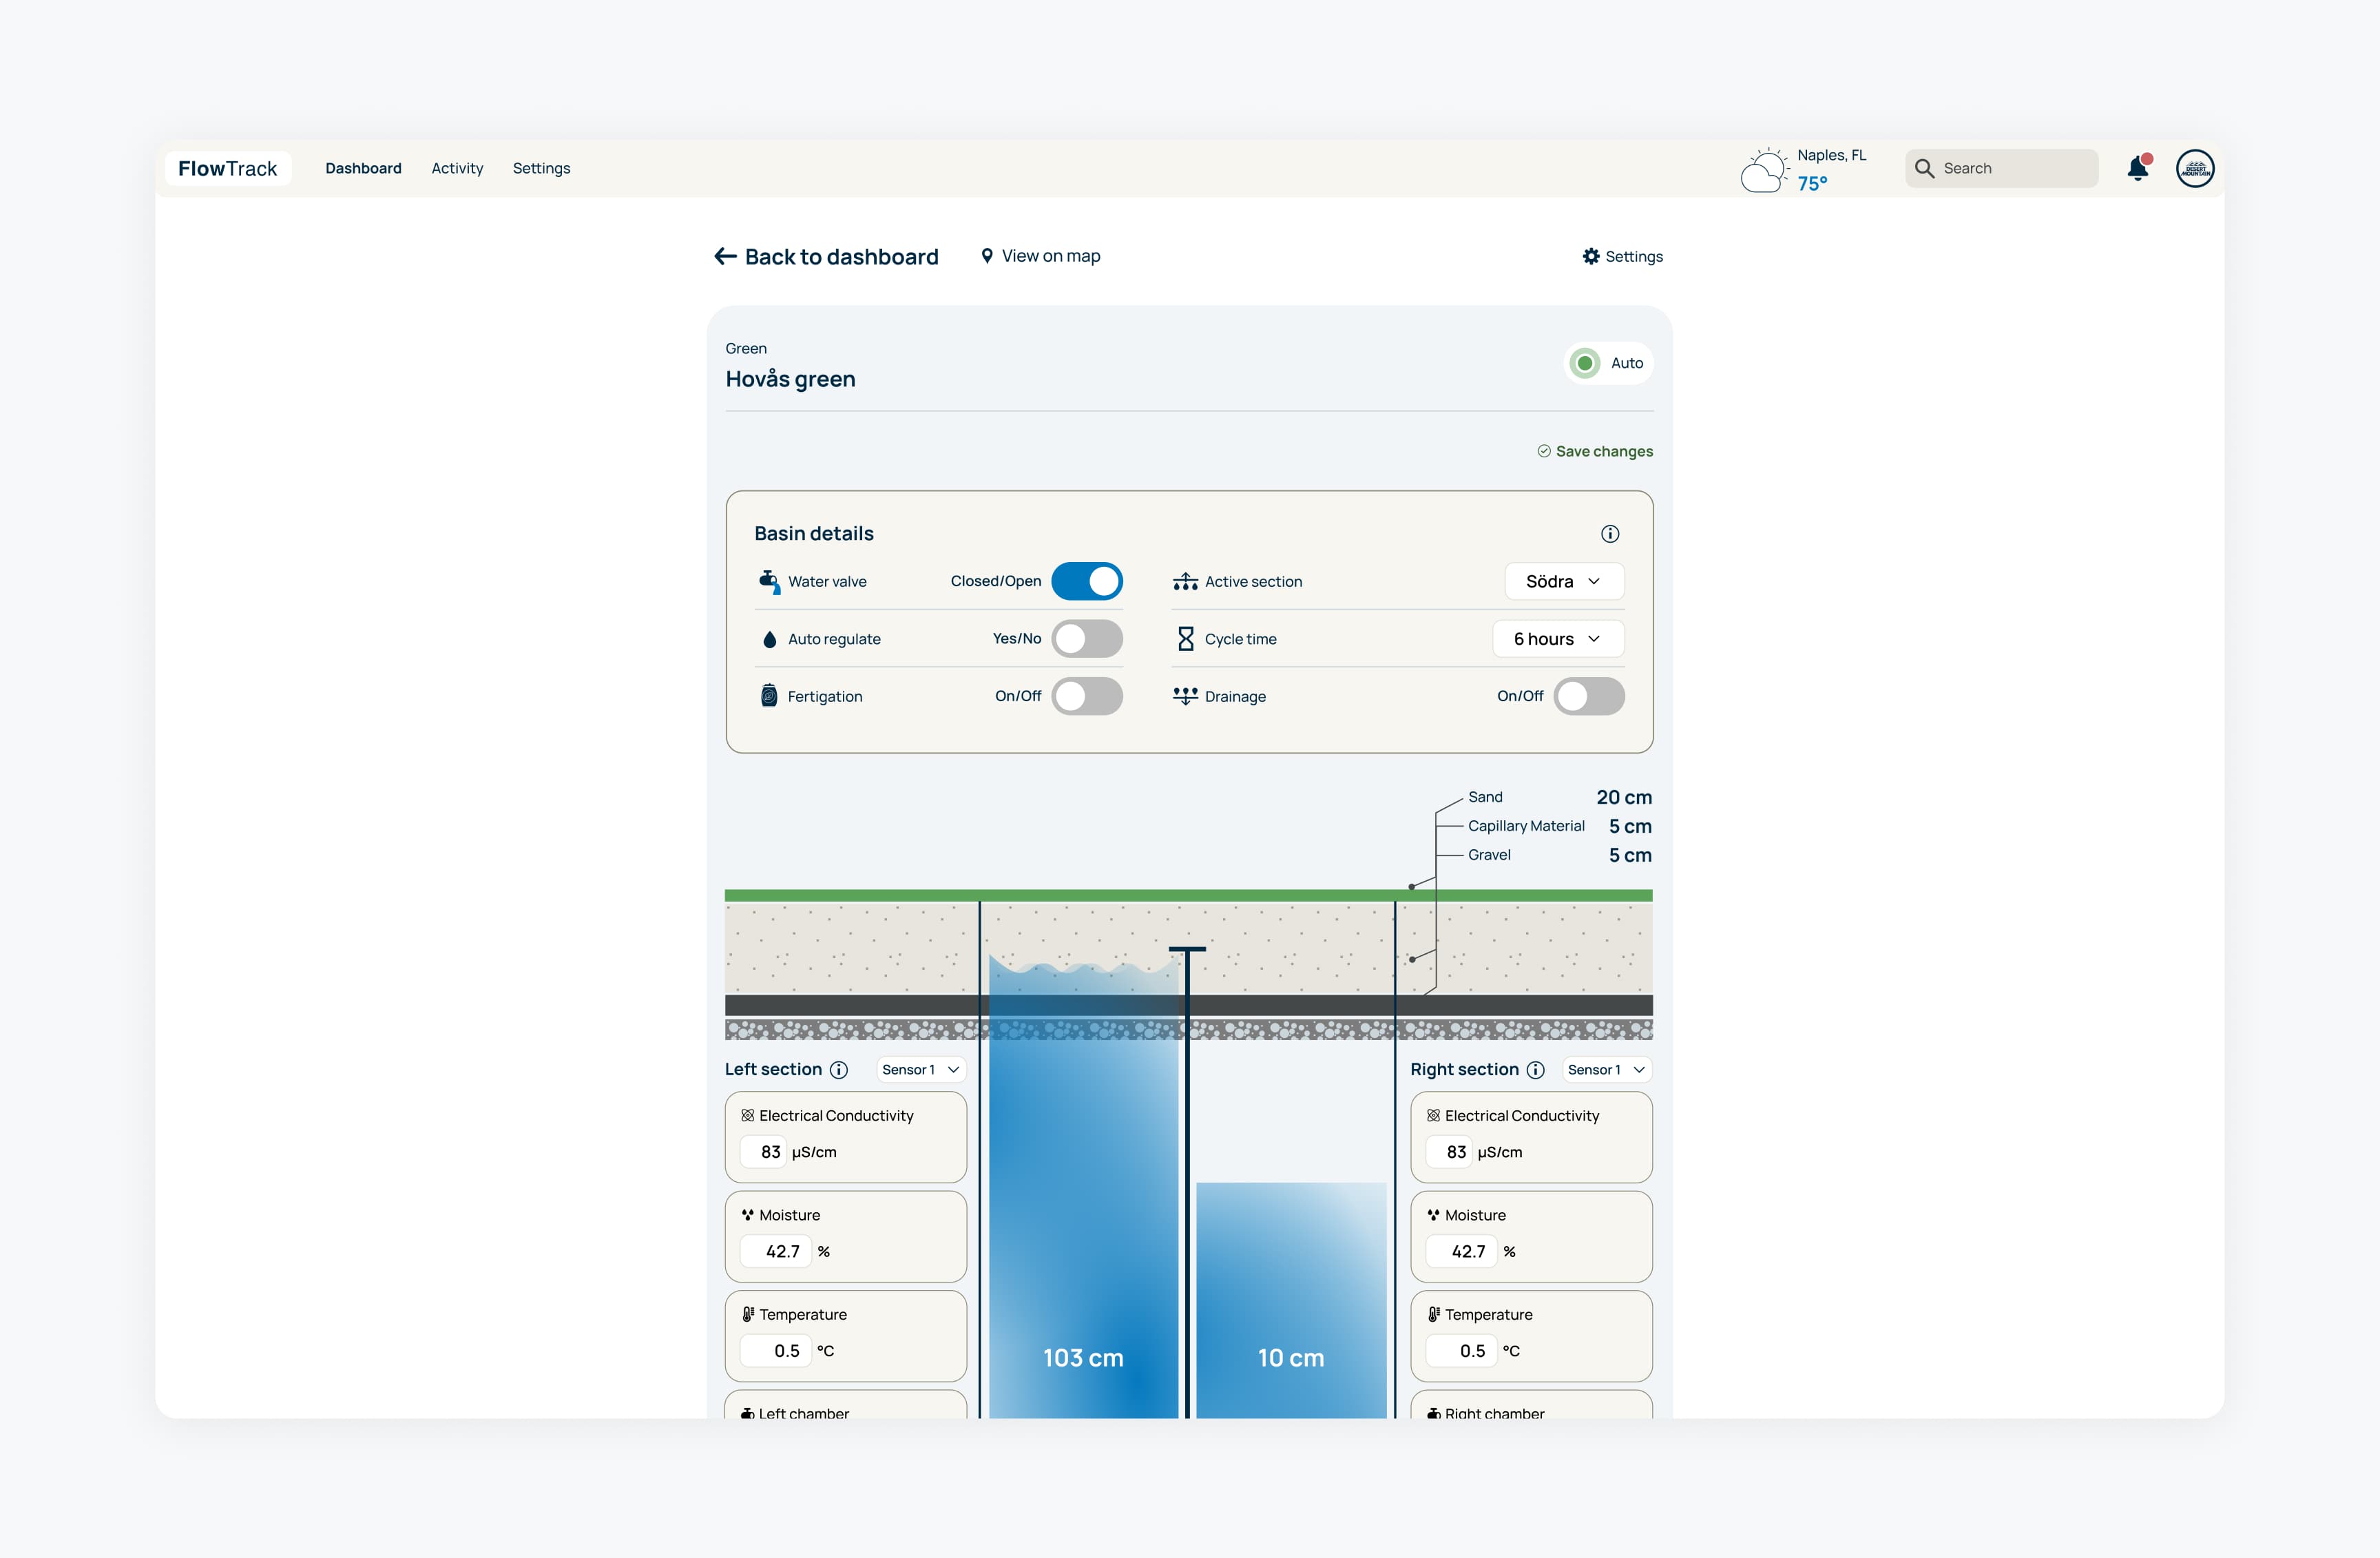Toggle the Water valve switch
The image size is (2380, 1558).
1087,581
